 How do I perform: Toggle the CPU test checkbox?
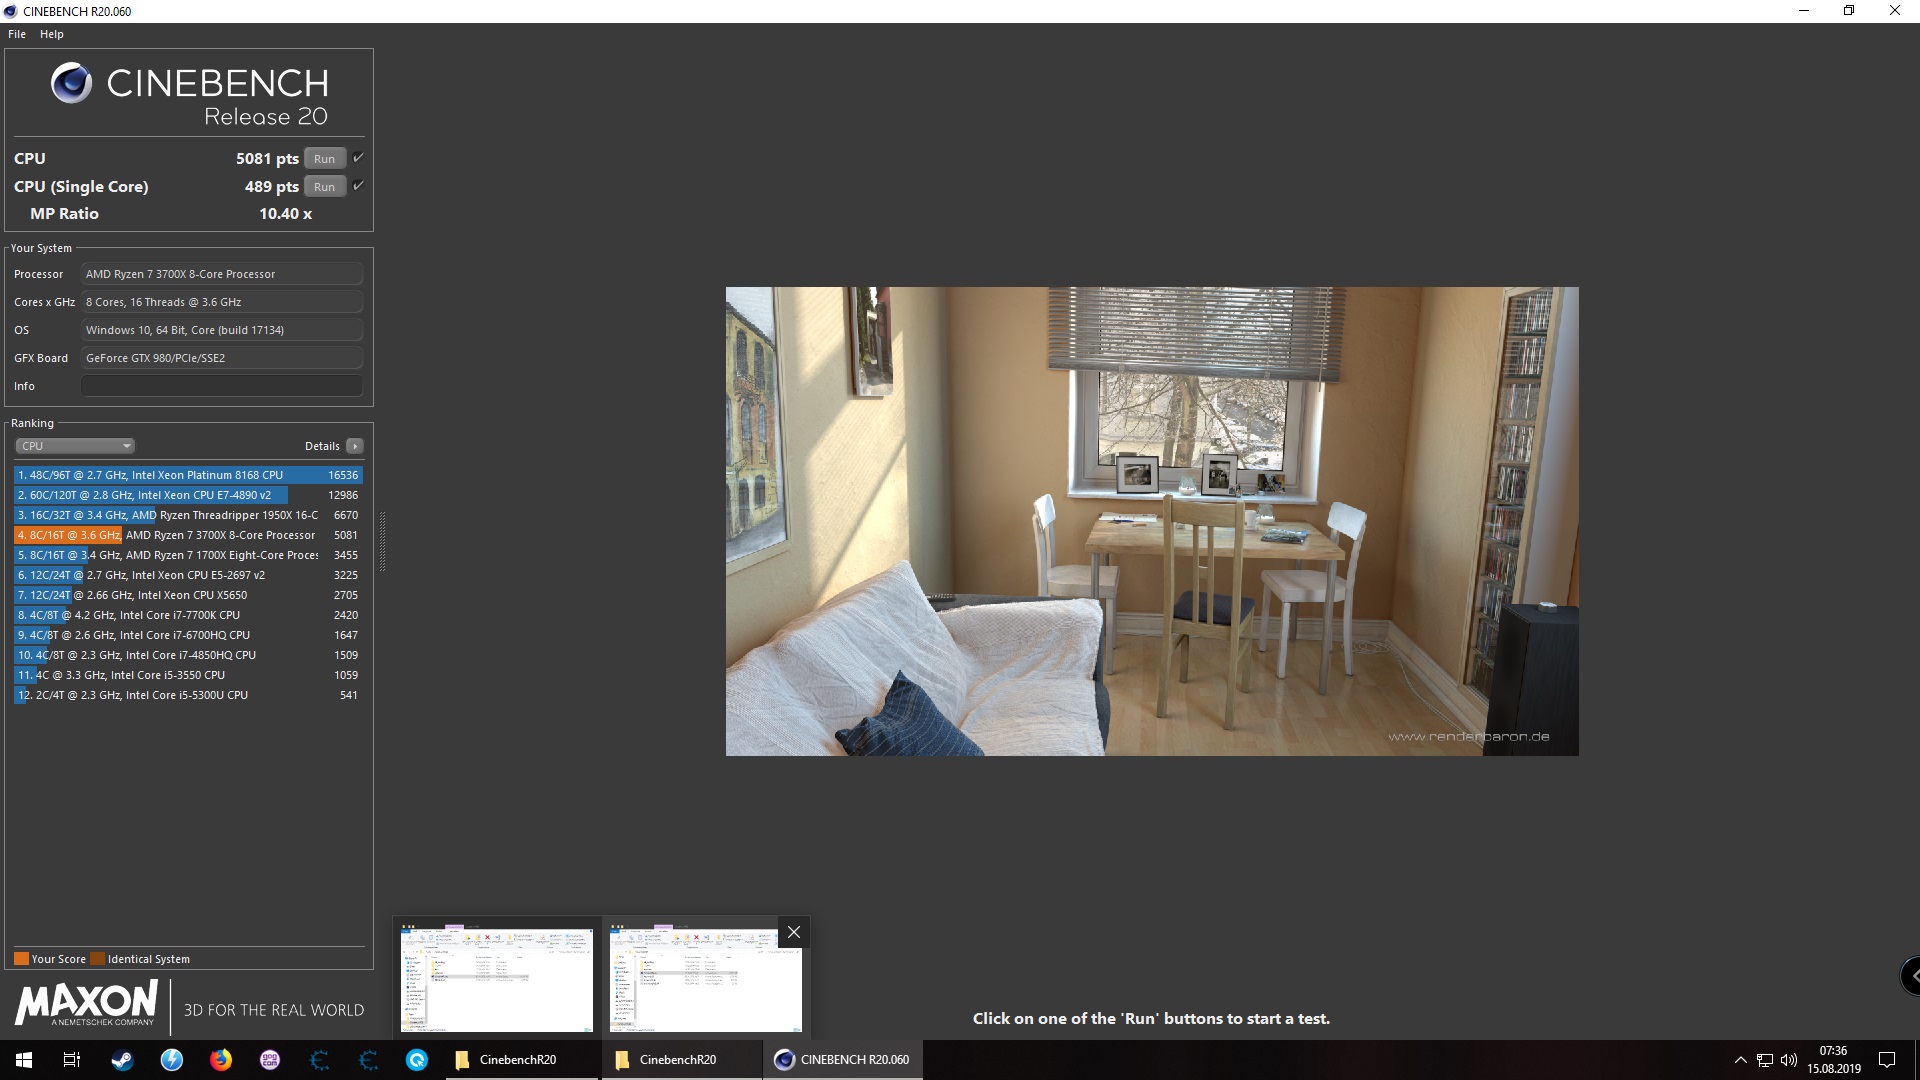[358, 158]
